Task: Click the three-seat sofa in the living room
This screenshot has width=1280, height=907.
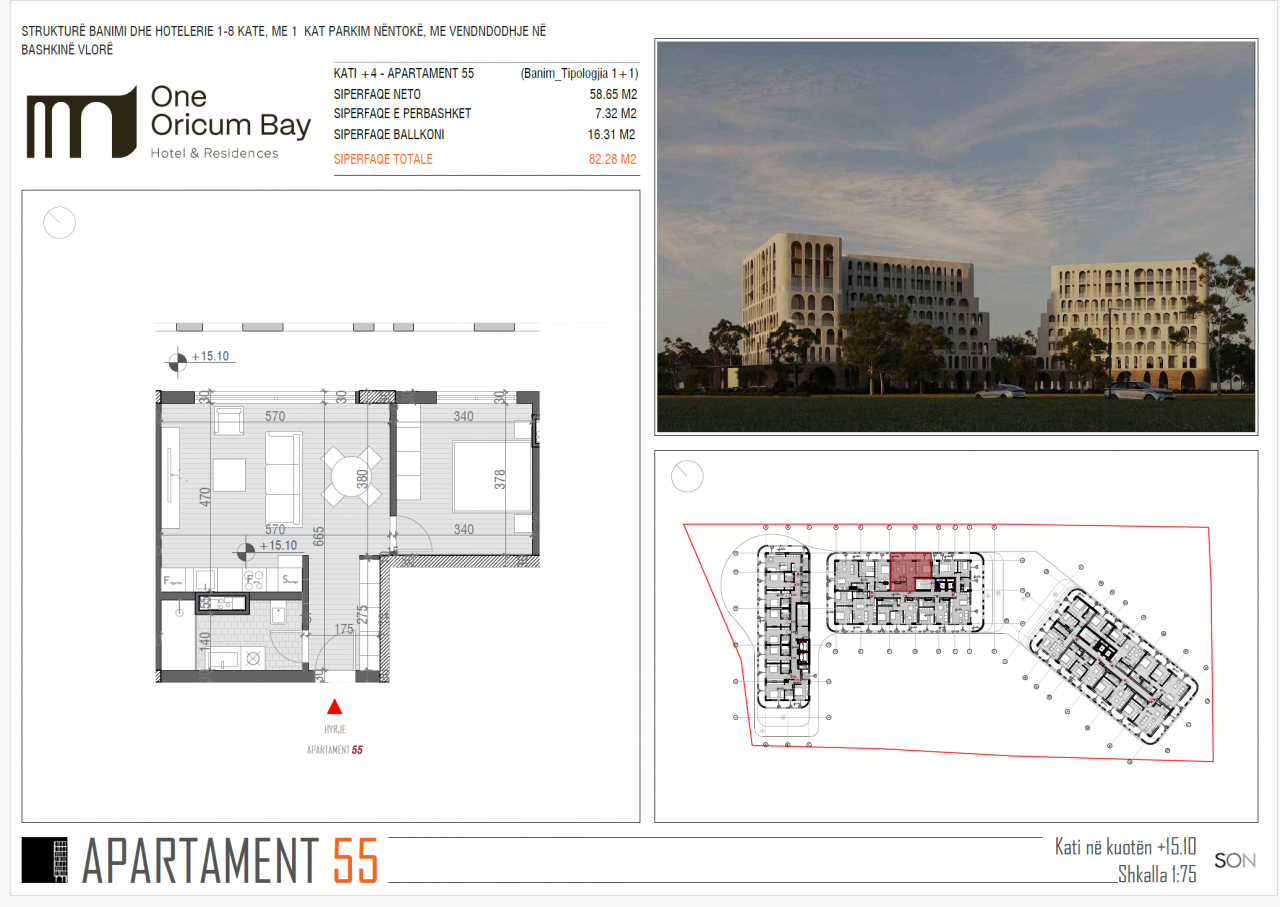Action: (x=284, y=473)
